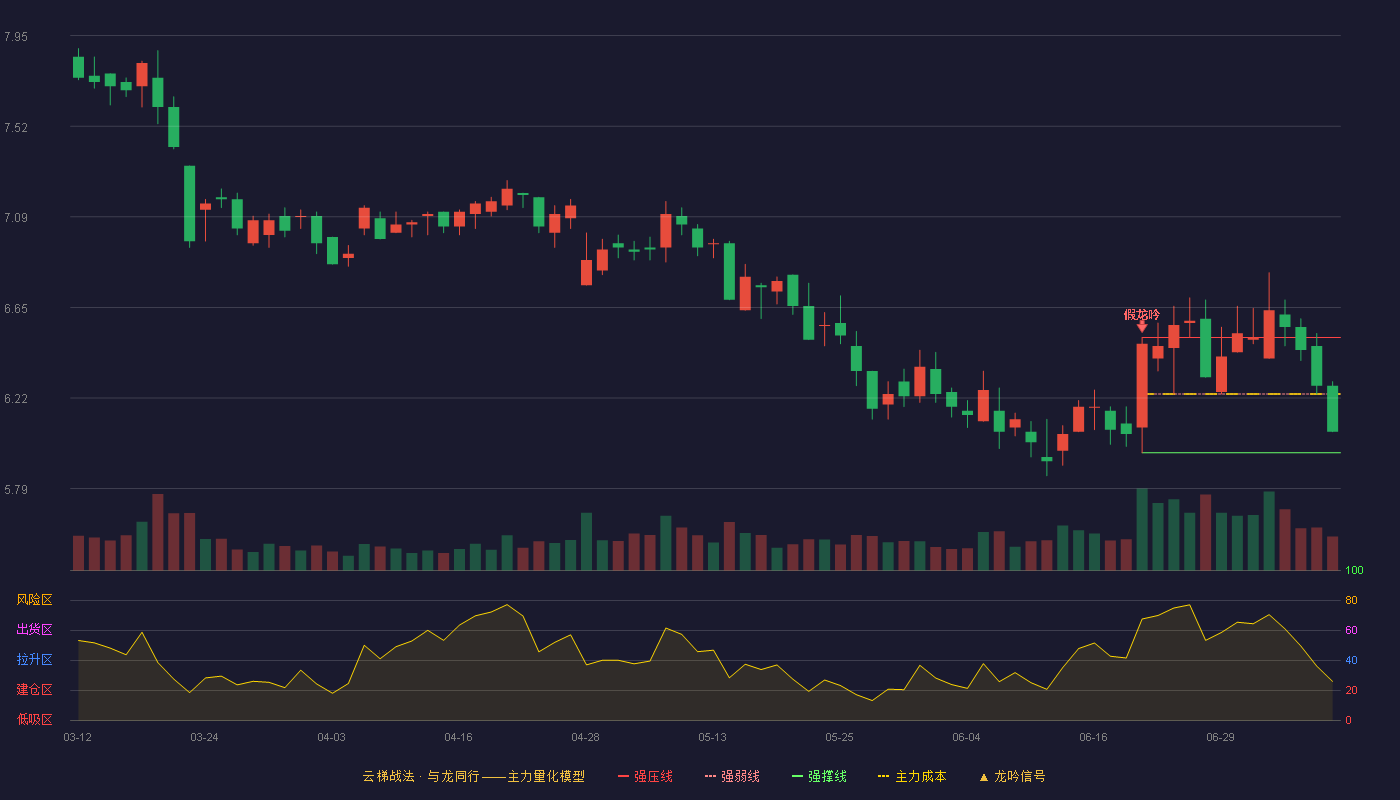This screenshot has height=800, width=1400.
Task: Click the 6.22 price axis label
Action: [16, 399]
